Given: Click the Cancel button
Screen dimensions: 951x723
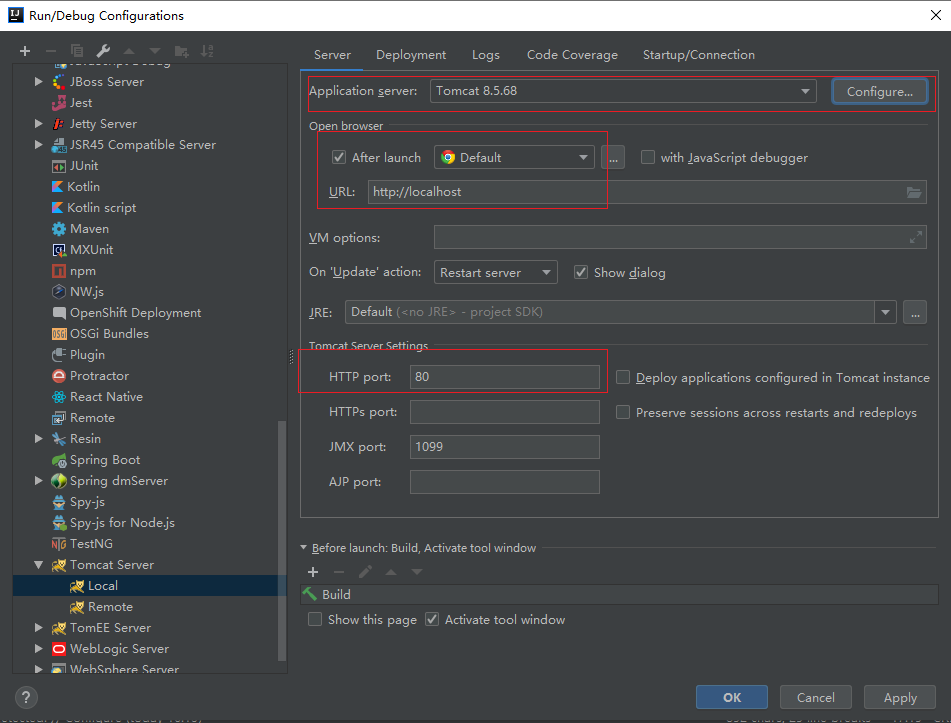Looking at the screenshot, I should (815, 698).
